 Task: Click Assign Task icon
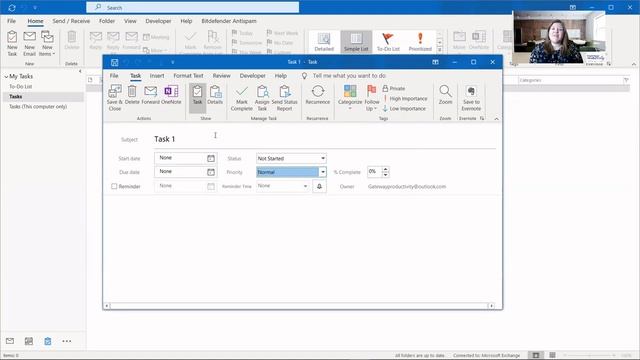(262, 98)
